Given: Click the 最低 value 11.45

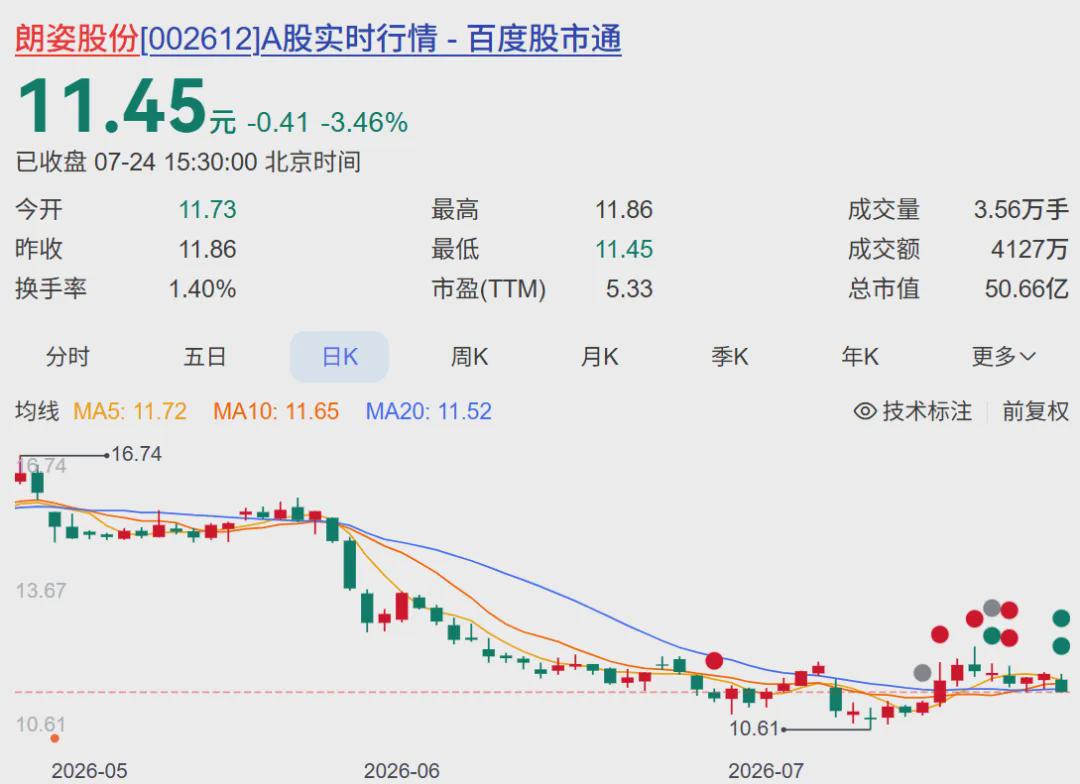Looking at the screenshot, I should pos(624,249).
